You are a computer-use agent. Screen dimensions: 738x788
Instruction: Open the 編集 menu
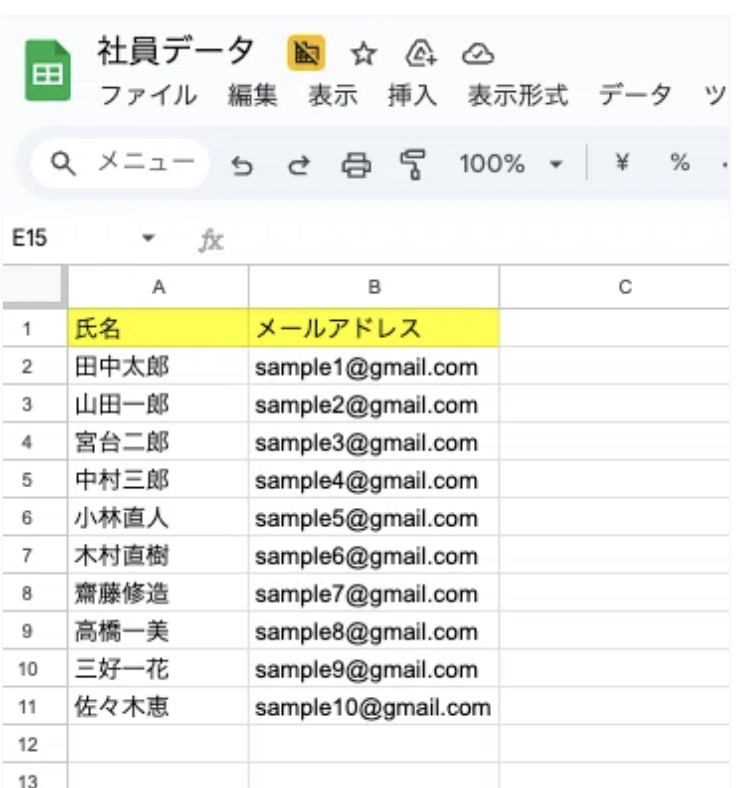click(x=252, y=95)
